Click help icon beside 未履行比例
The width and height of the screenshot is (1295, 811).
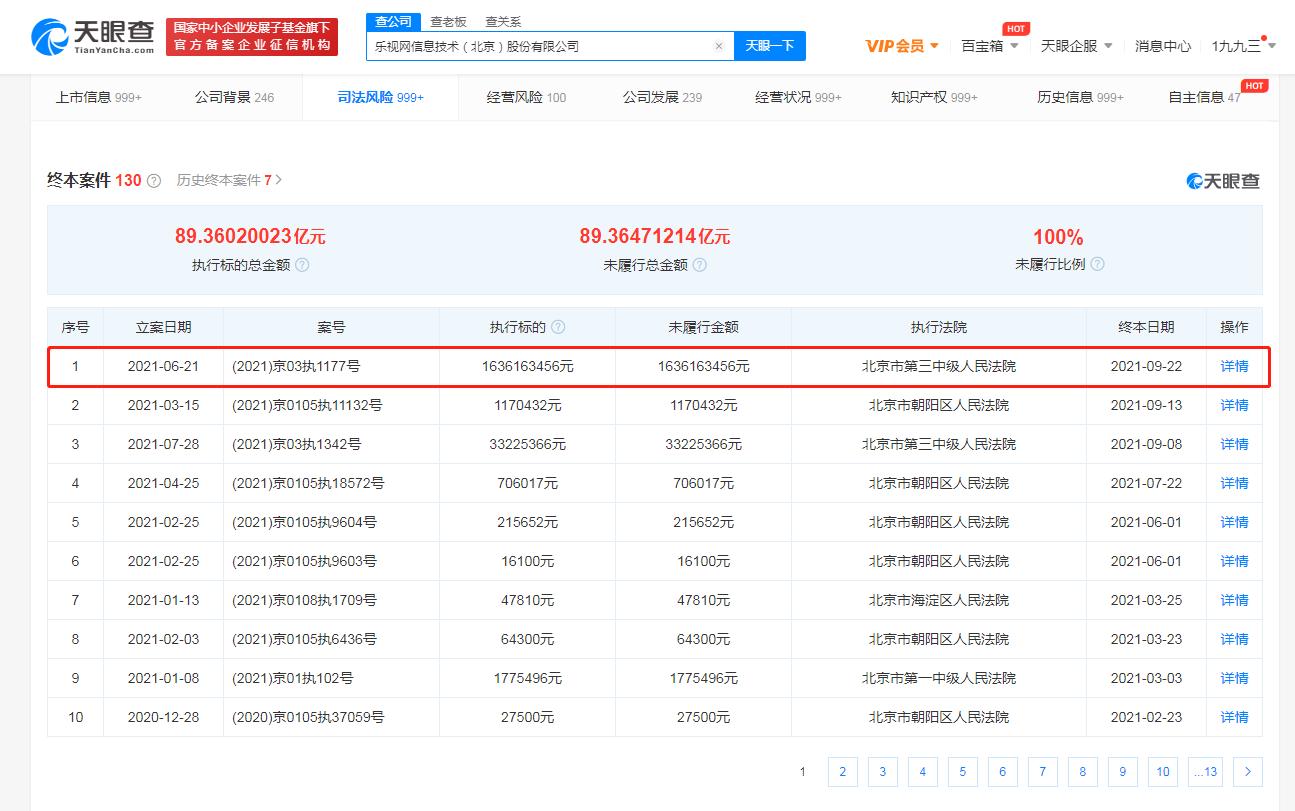pos(1097,264)
